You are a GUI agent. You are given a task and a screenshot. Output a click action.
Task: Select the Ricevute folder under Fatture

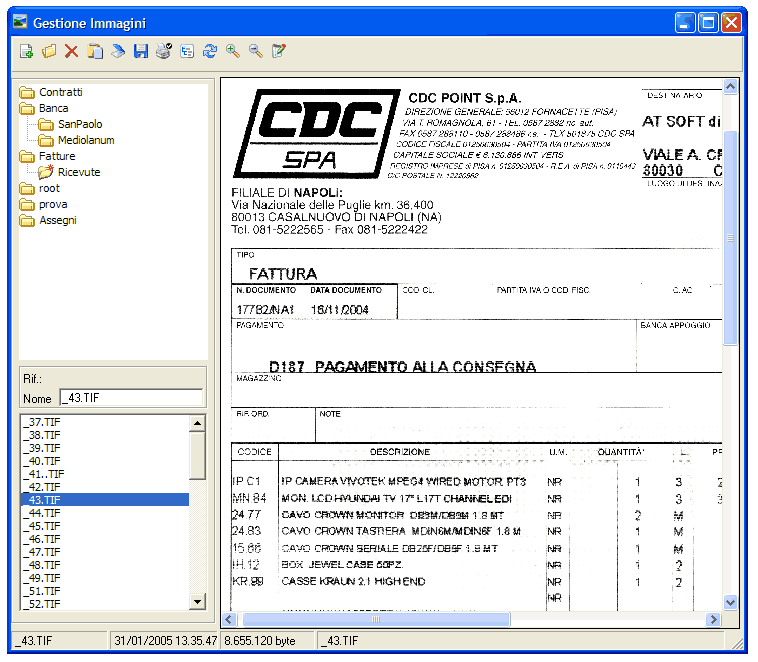click(78, 172)
